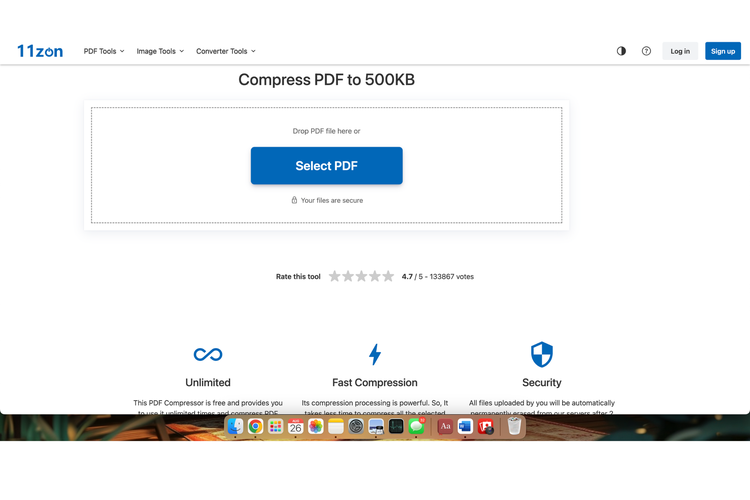Screen dimensions: 750x500
Task: Launch Microsoft Word from the dock
Action: (465, 426)
